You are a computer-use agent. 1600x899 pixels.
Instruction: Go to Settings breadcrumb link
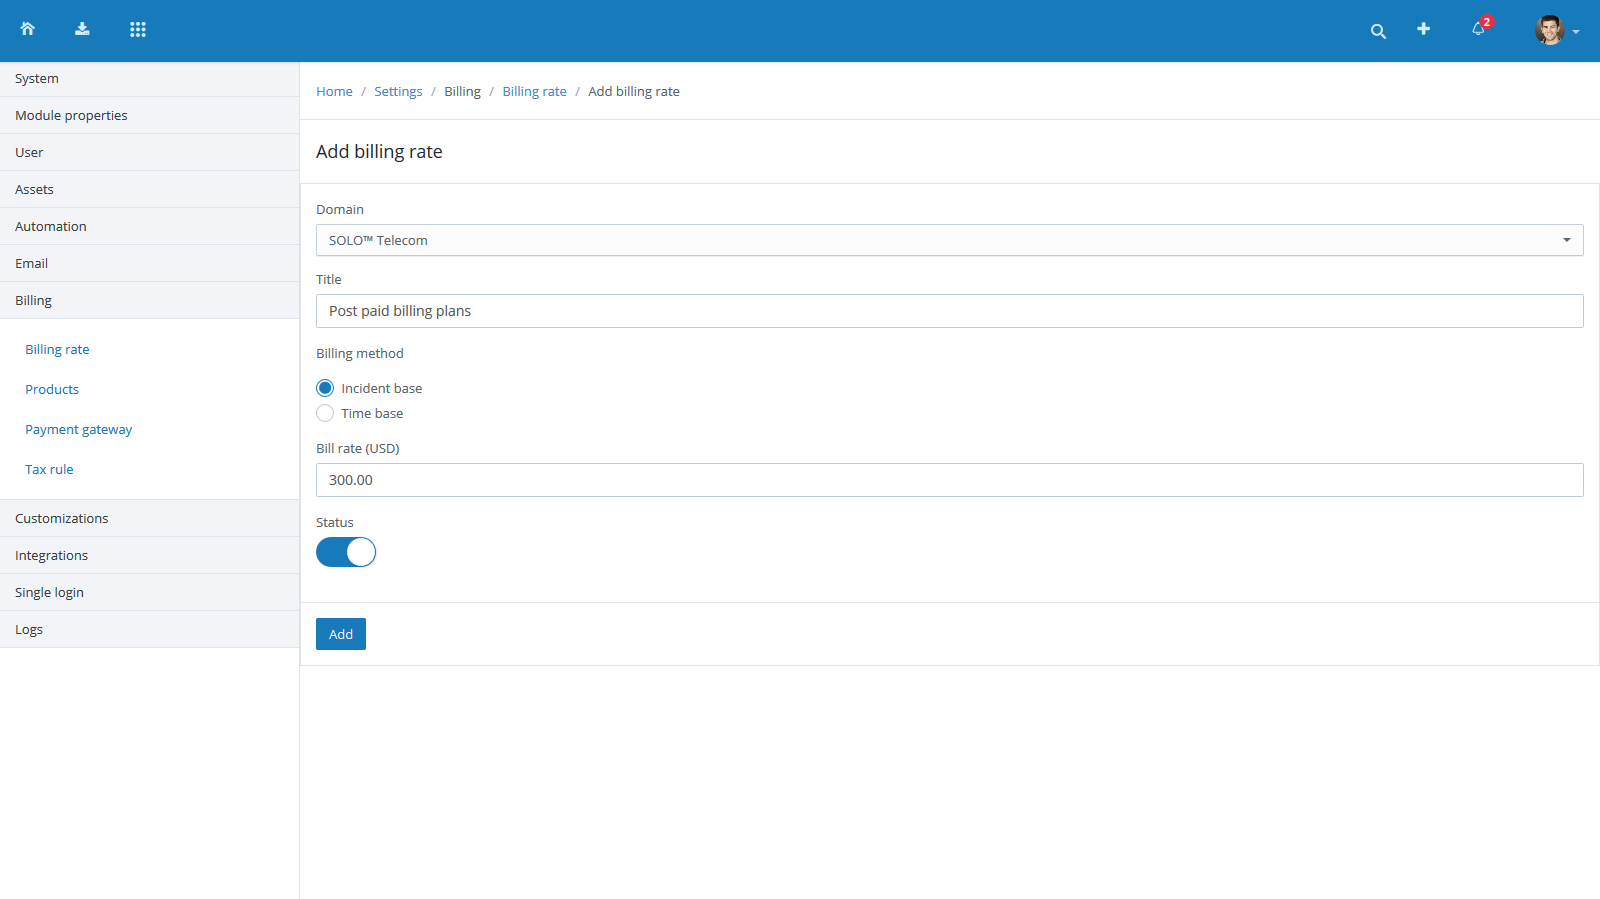pos(398,91)
